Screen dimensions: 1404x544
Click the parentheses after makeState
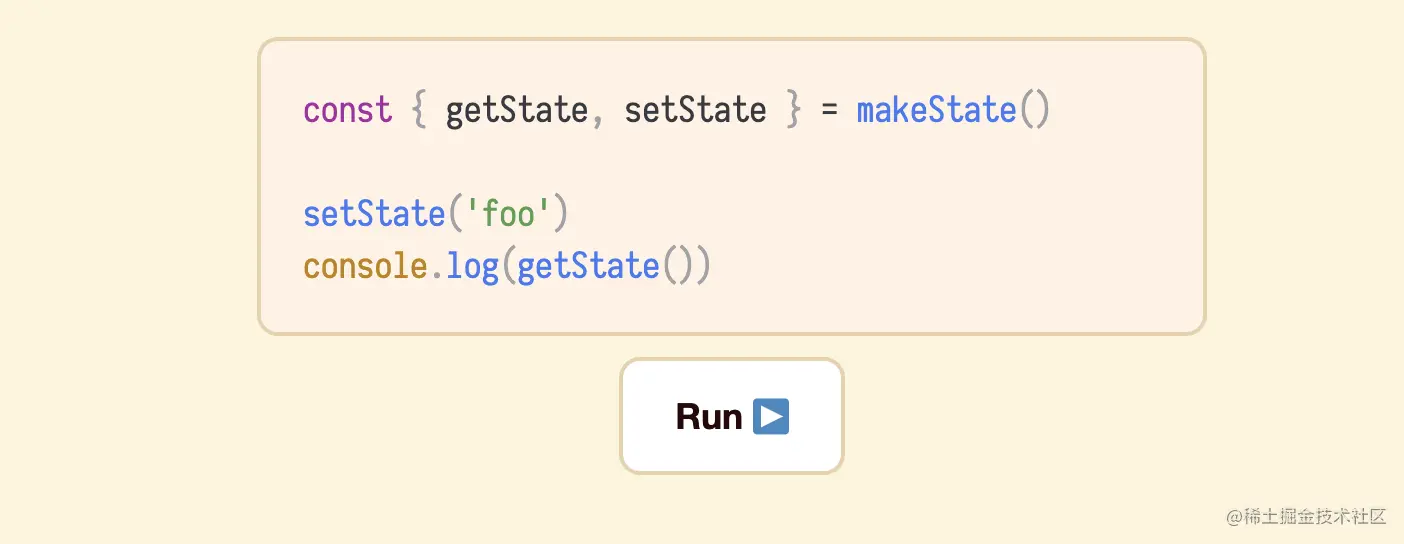(x=1034, y=109)
